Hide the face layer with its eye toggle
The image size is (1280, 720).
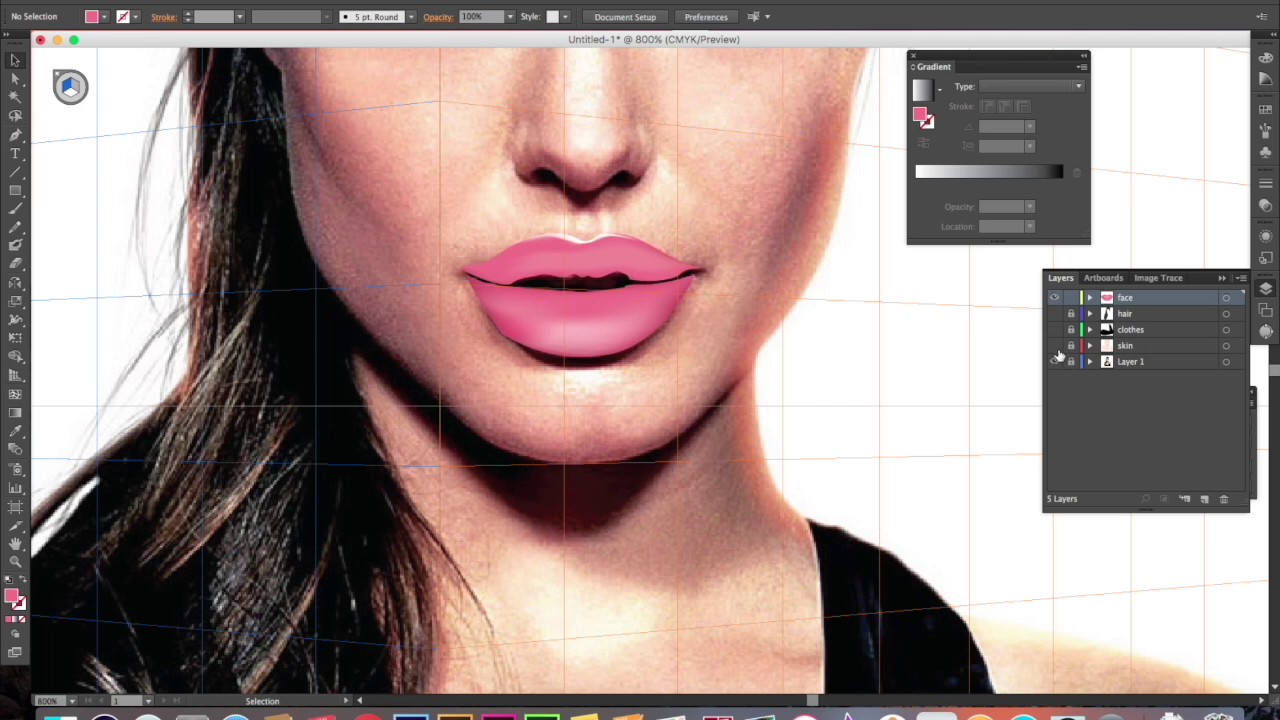coord(1054,297)
